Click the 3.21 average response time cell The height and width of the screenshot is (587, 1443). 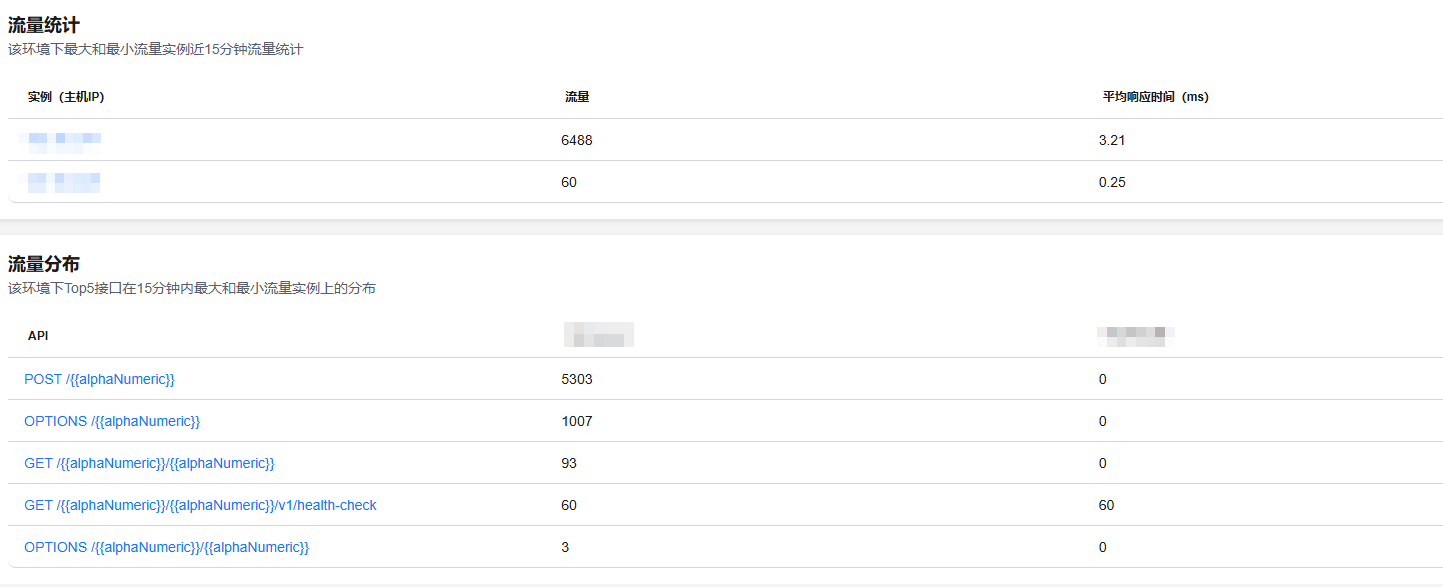(x=1112, y=141)
